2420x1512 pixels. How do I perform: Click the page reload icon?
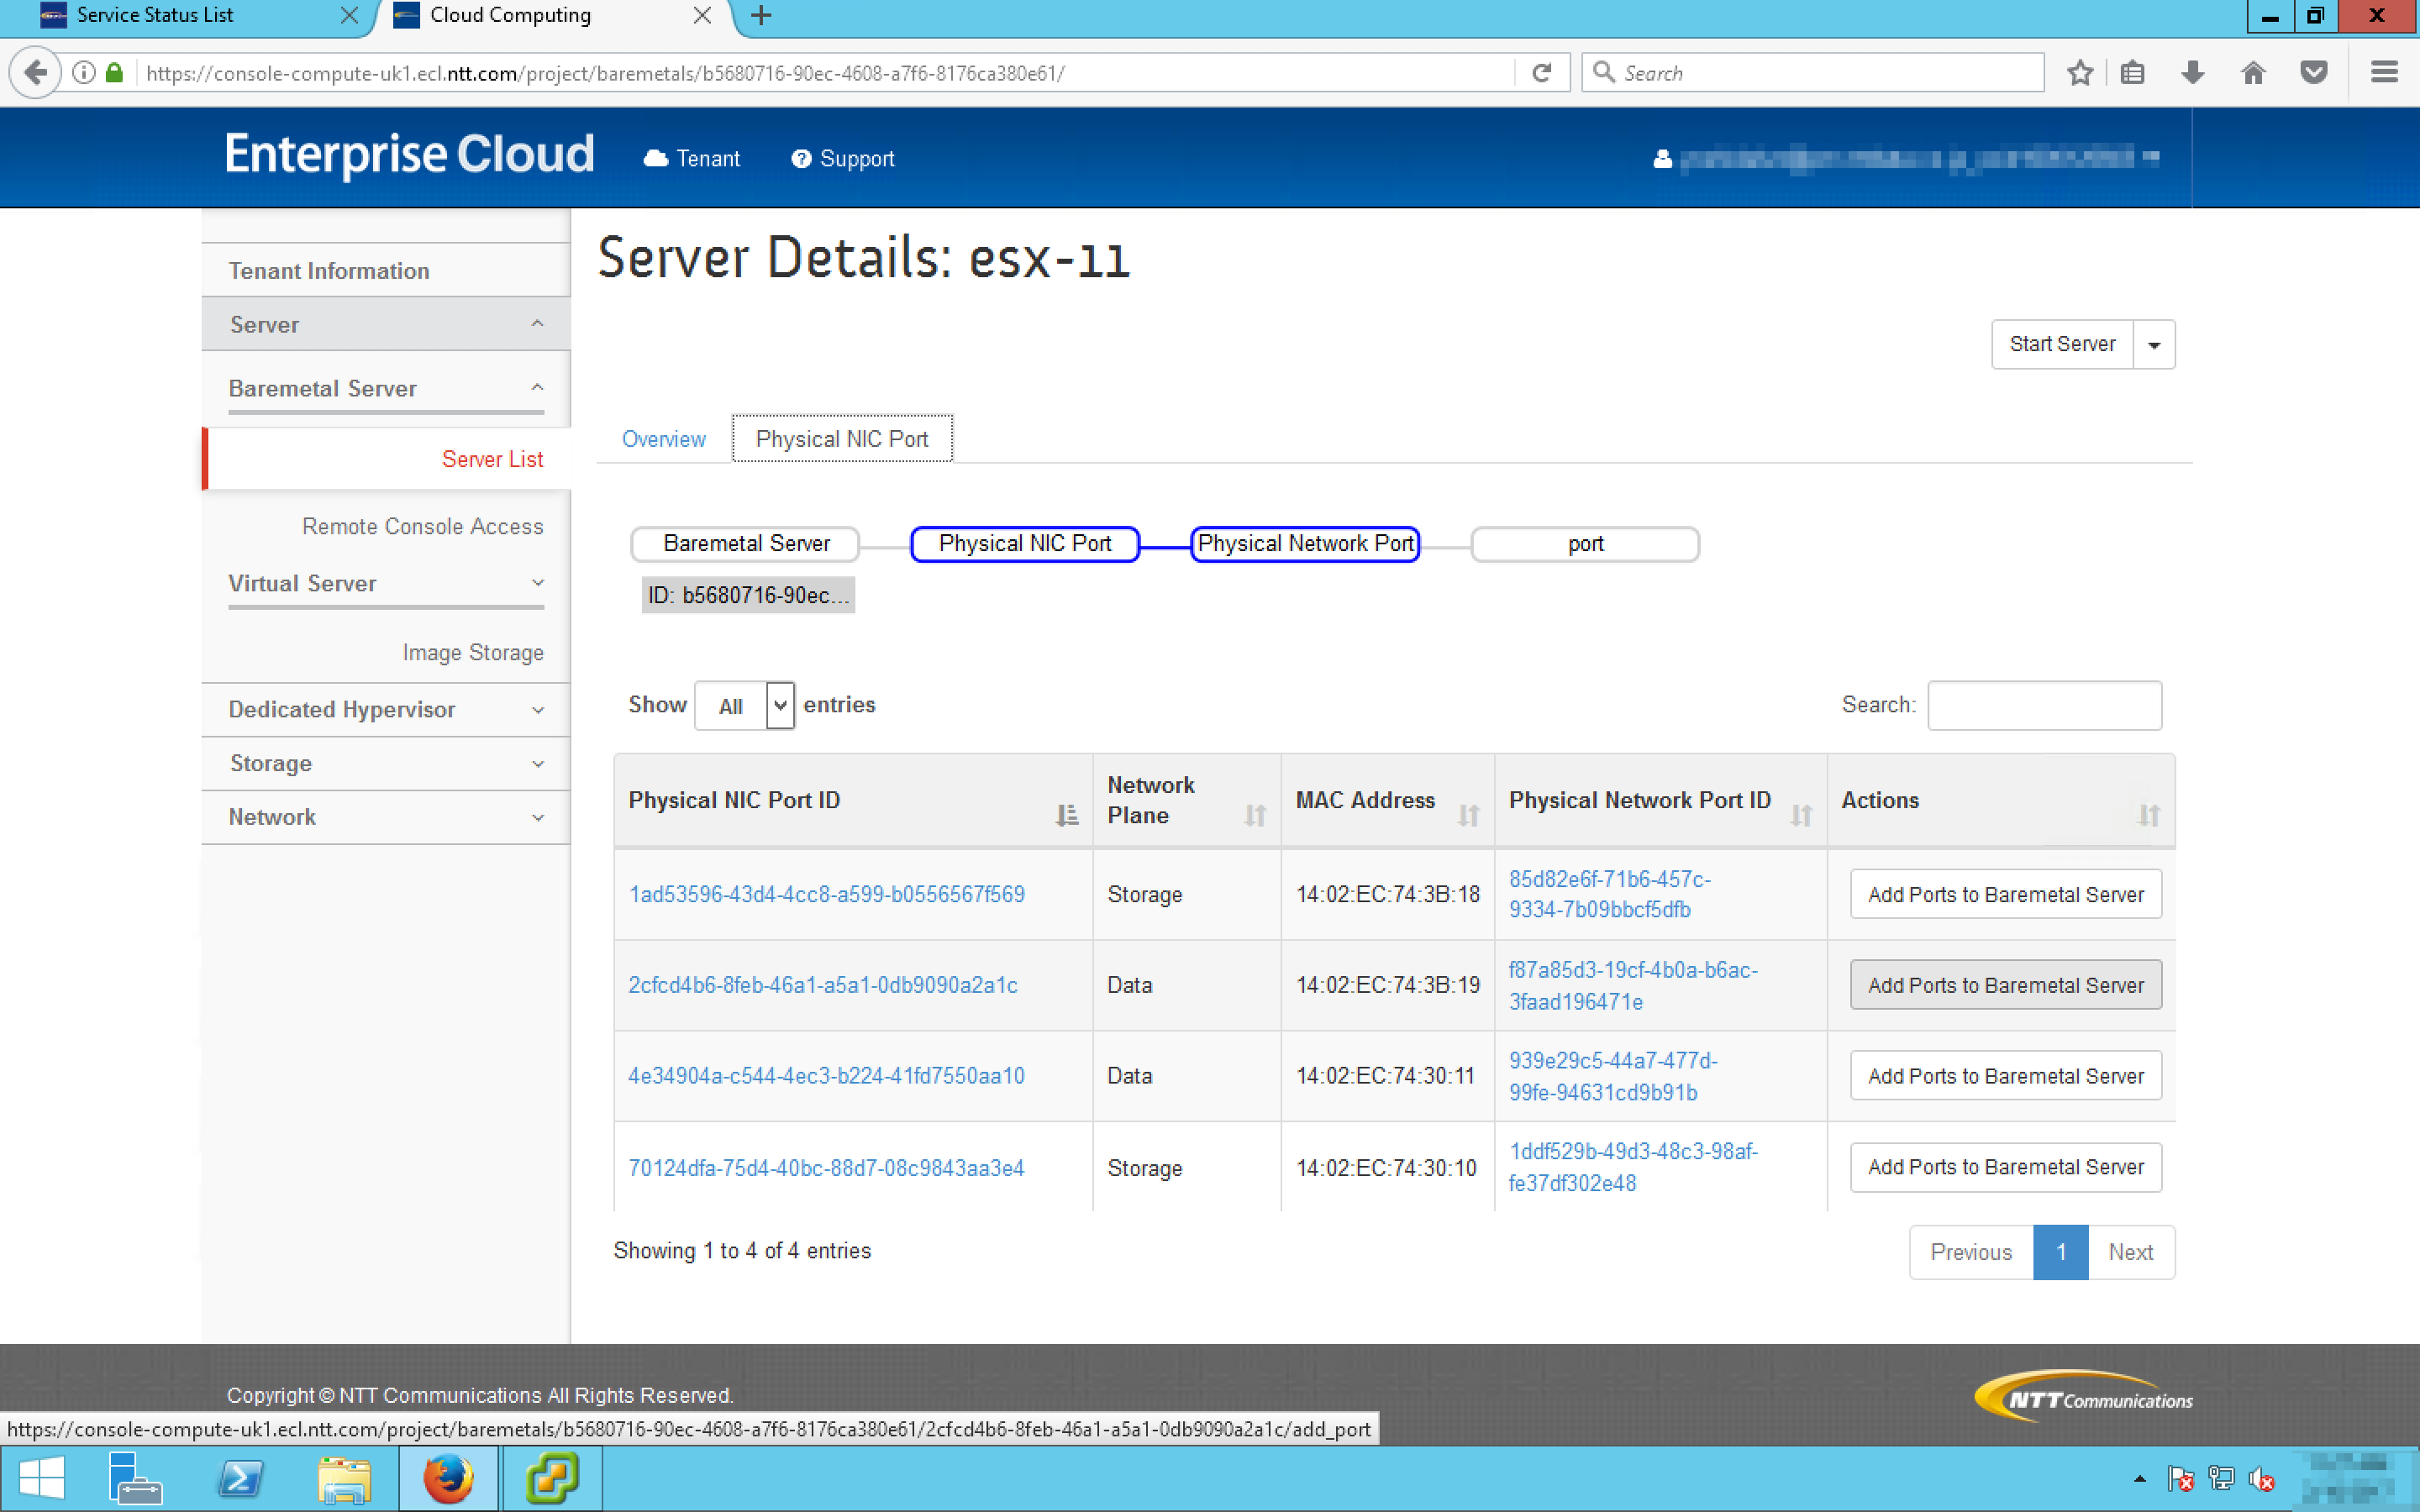[x=1542, y=73]
